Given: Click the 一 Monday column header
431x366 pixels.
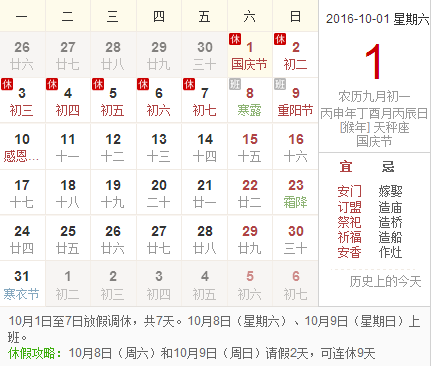Looking at the screenshot, I should (22, 16).
